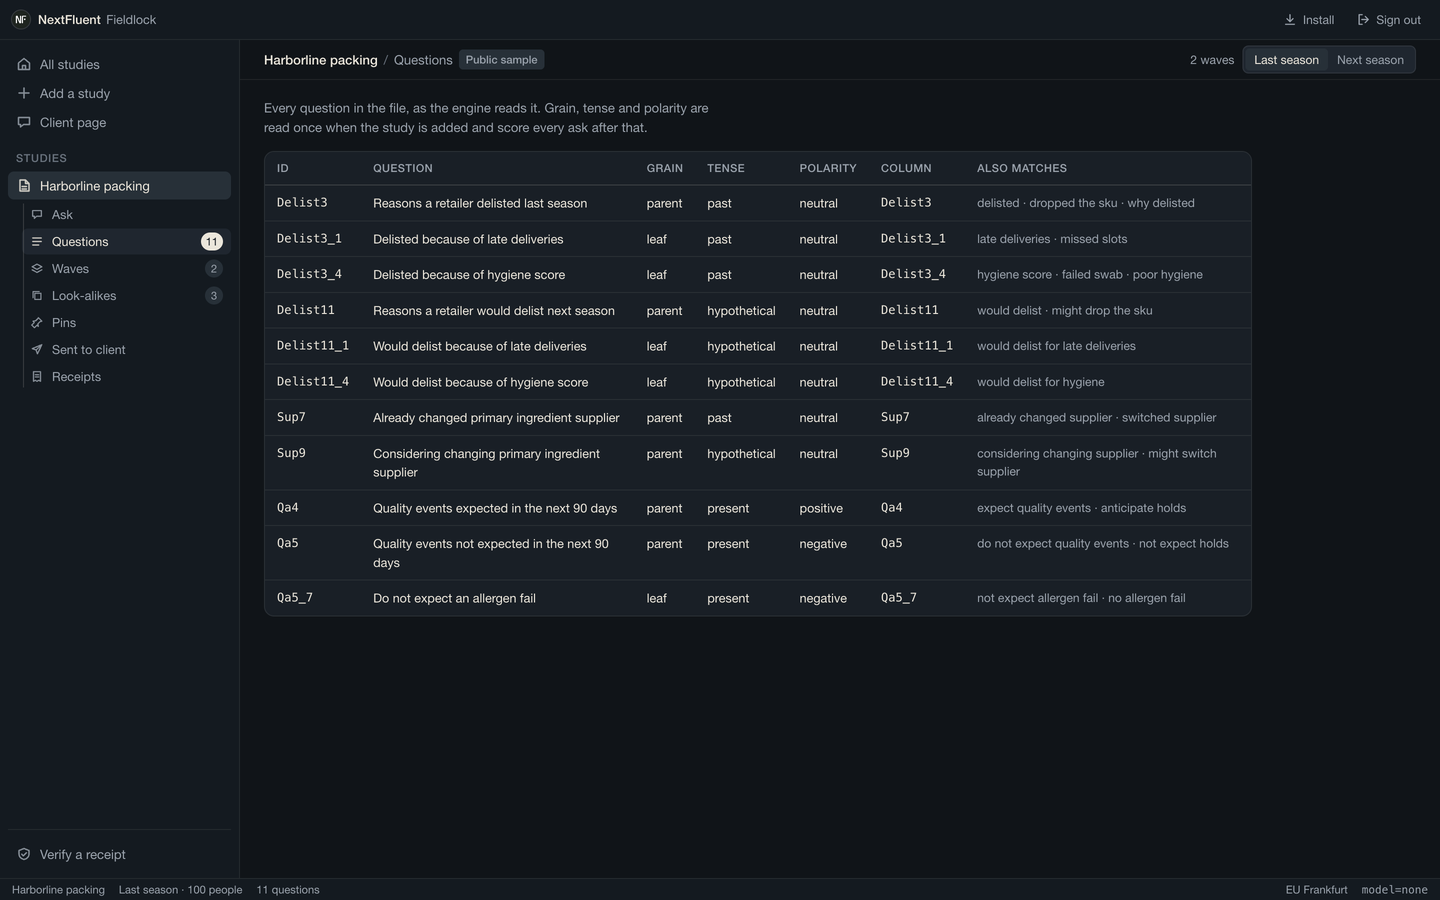Click the chat icon beside Client page
The width and height of the screenshot is (1440, 900).
(24, 123)
